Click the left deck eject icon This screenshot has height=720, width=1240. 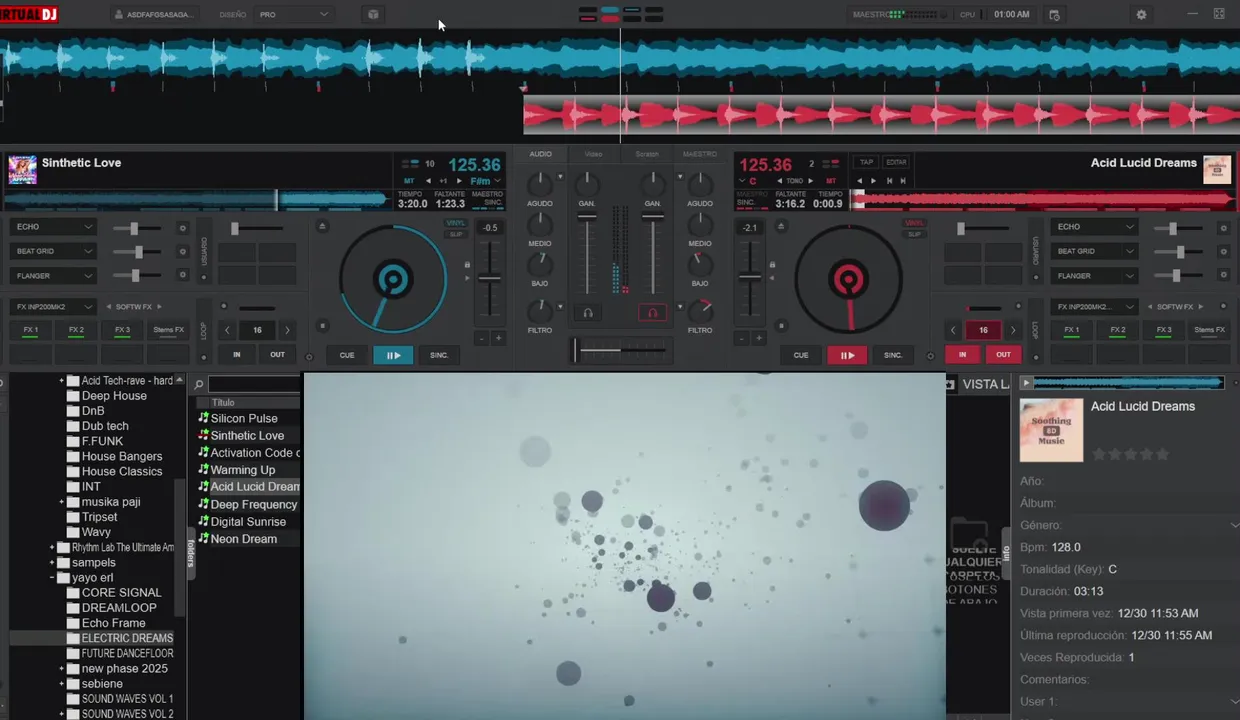[322, 227]
